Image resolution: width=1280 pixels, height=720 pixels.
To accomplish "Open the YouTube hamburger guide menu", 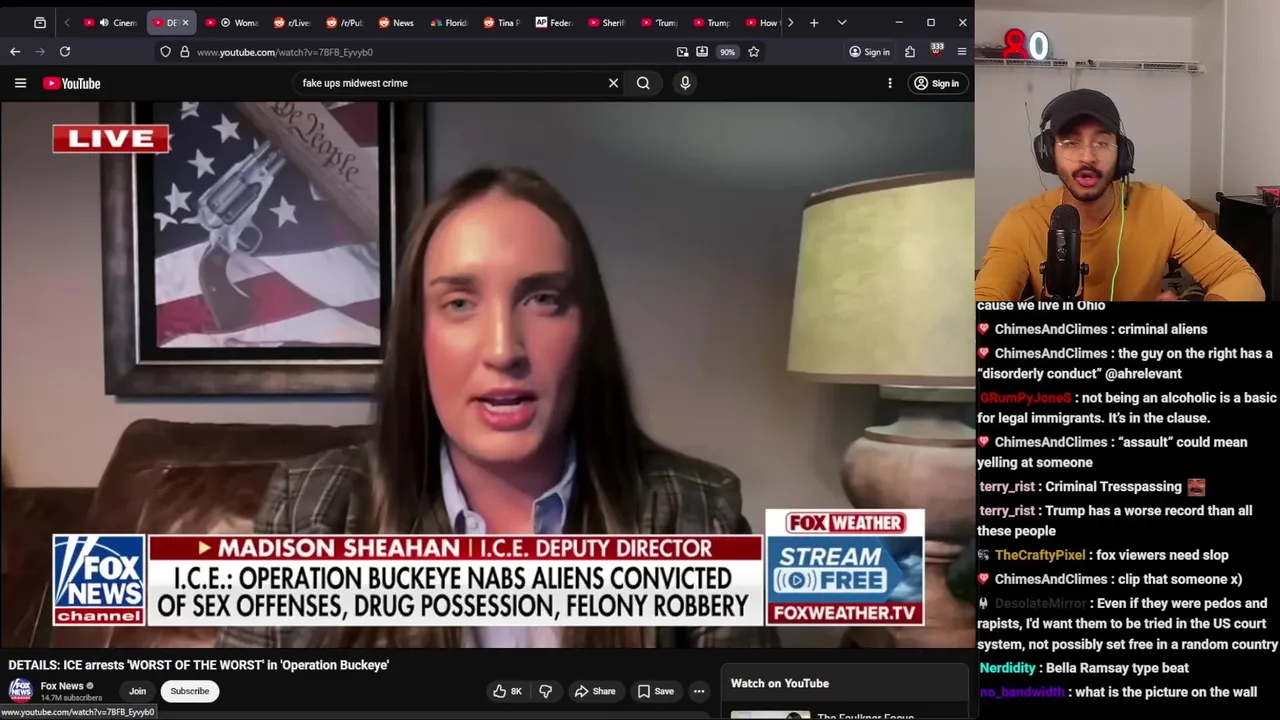I will (20, 83).
